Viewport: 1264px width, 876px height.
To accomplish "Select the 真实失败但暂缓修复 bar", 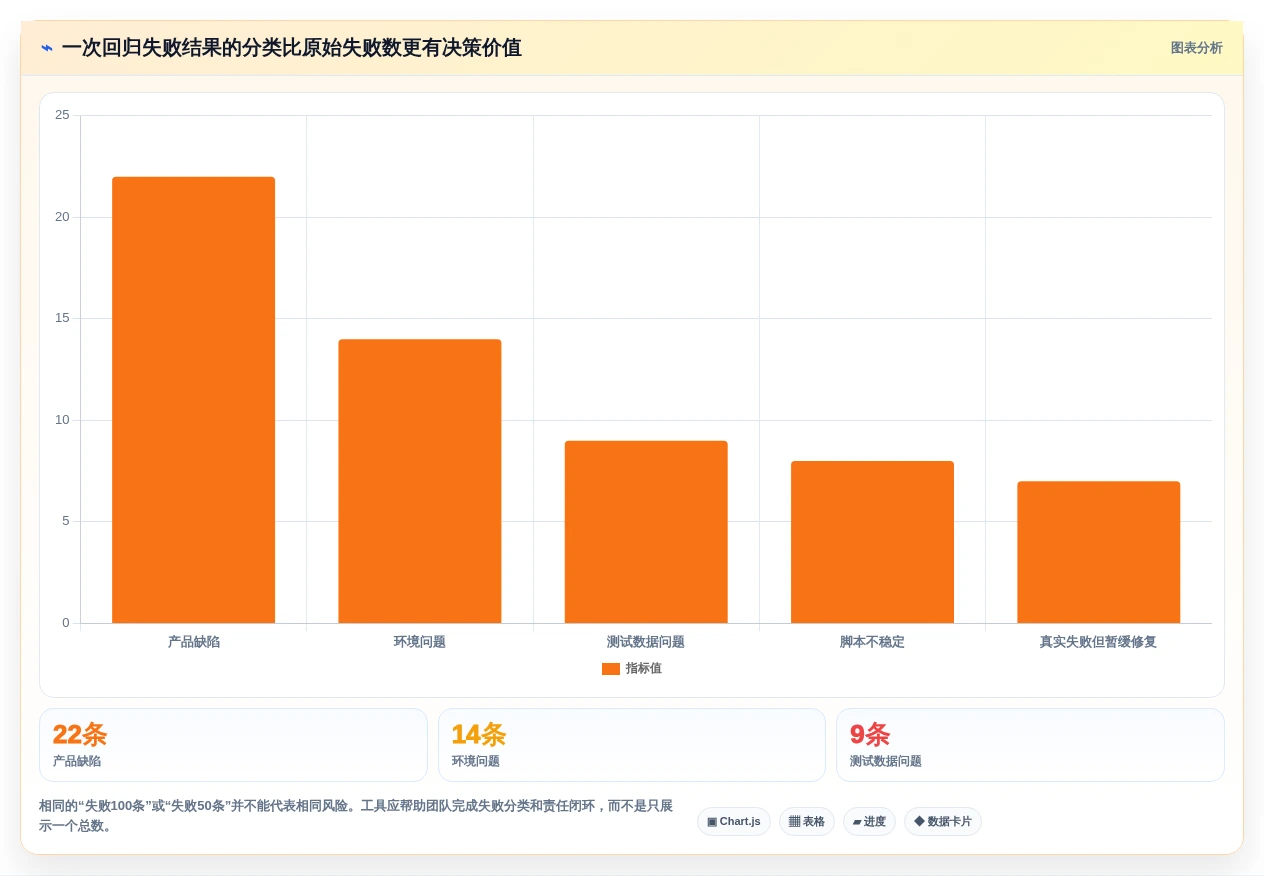I will pos(1099,552).
